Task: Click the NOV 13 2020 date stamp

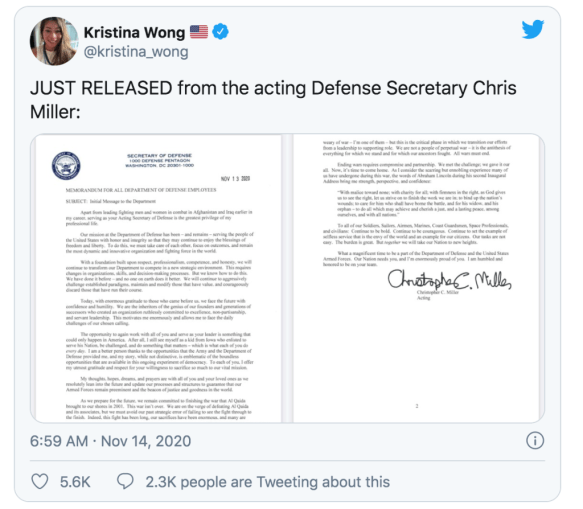Action: 235,179
